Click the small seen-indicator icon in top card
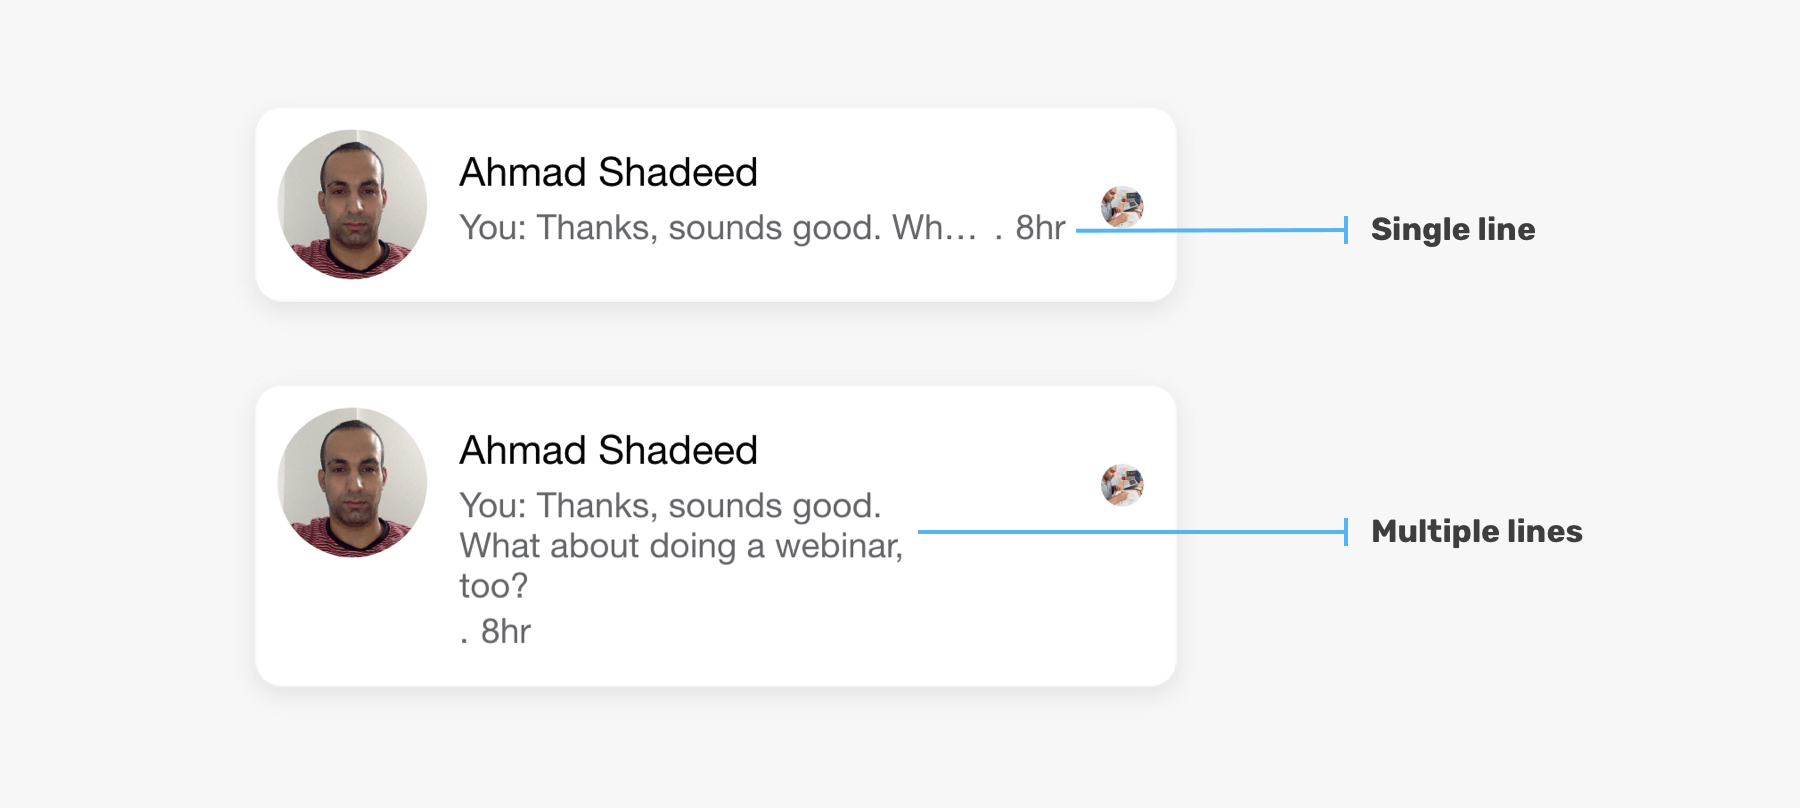The height and width of the screenshot is (808, 1800). point(1122,206)
